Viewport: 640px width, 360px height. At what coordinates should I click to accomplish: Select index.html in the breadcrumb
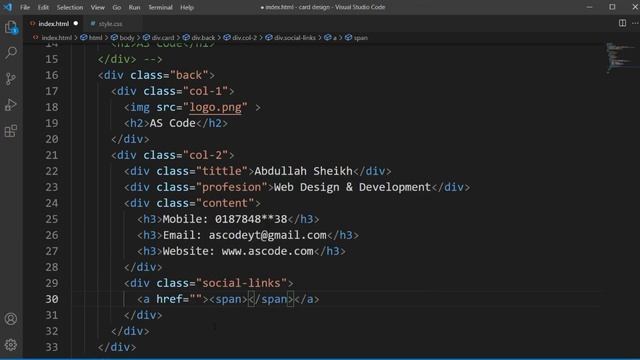pos(57,38)
